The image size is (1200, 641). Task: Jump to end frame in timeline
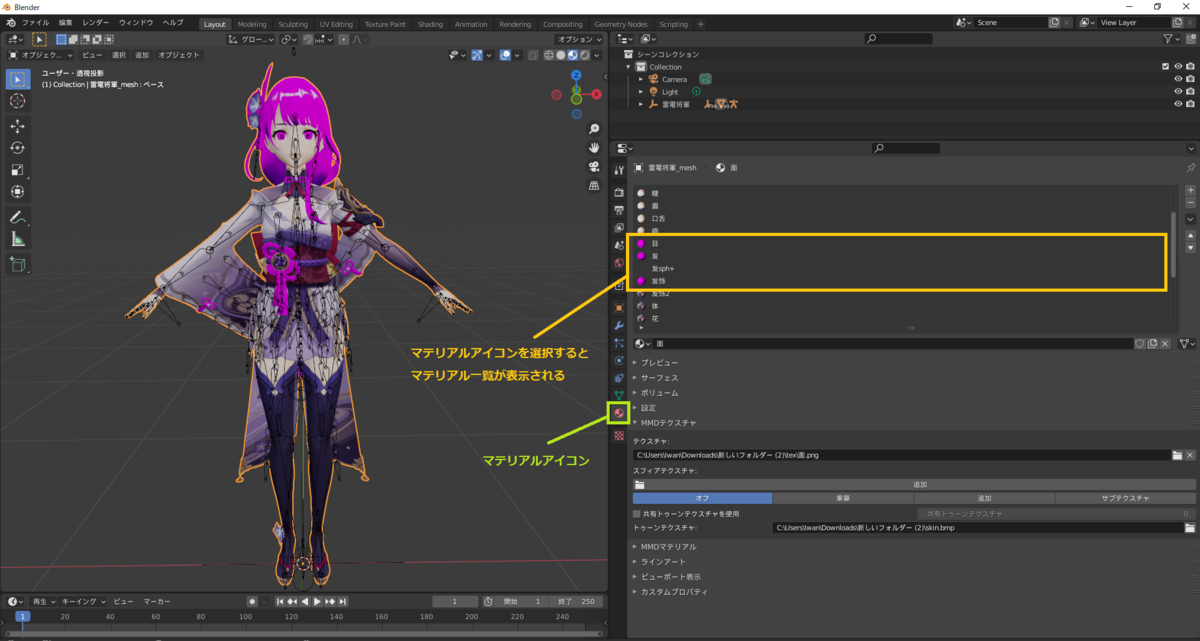point(343,601)
